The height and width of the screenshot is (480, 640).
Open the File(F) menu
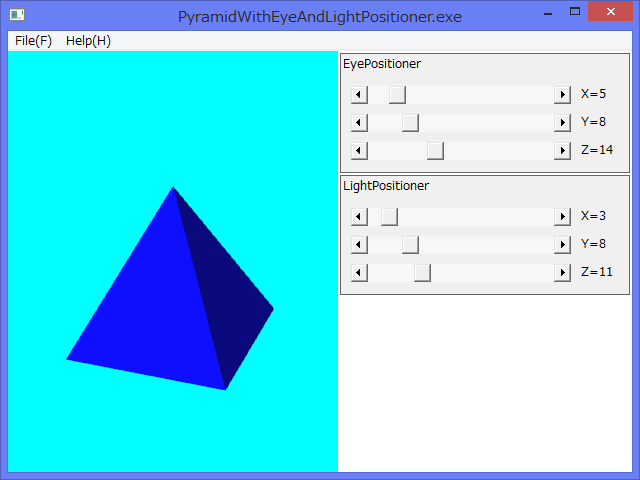point(33,41)
